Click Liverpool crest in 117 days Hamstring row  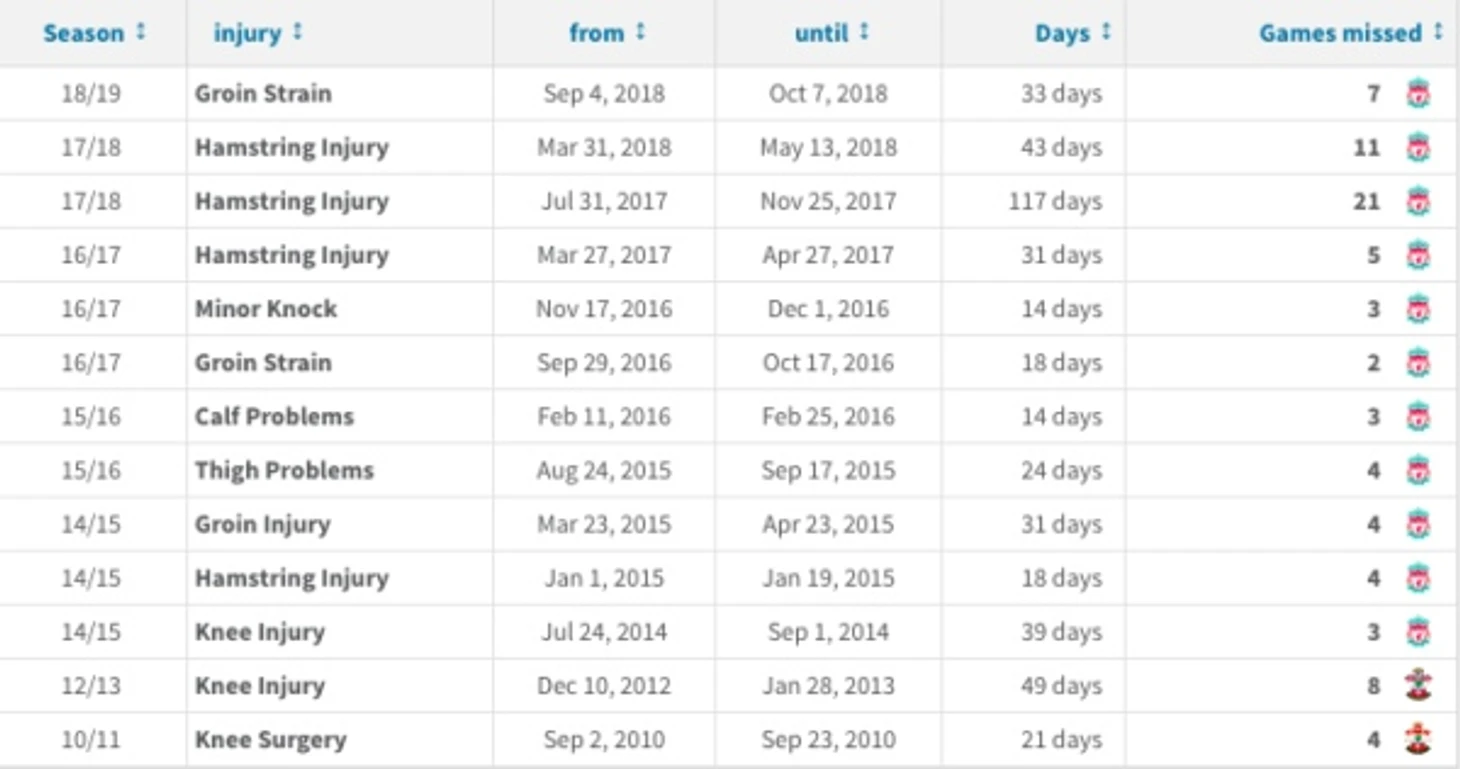1418,202
